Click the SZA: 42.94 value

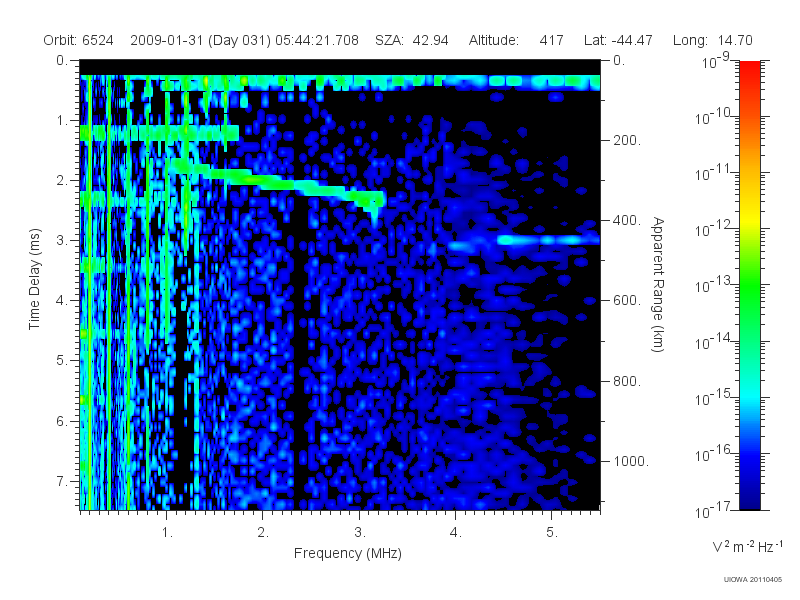point(412,40)
